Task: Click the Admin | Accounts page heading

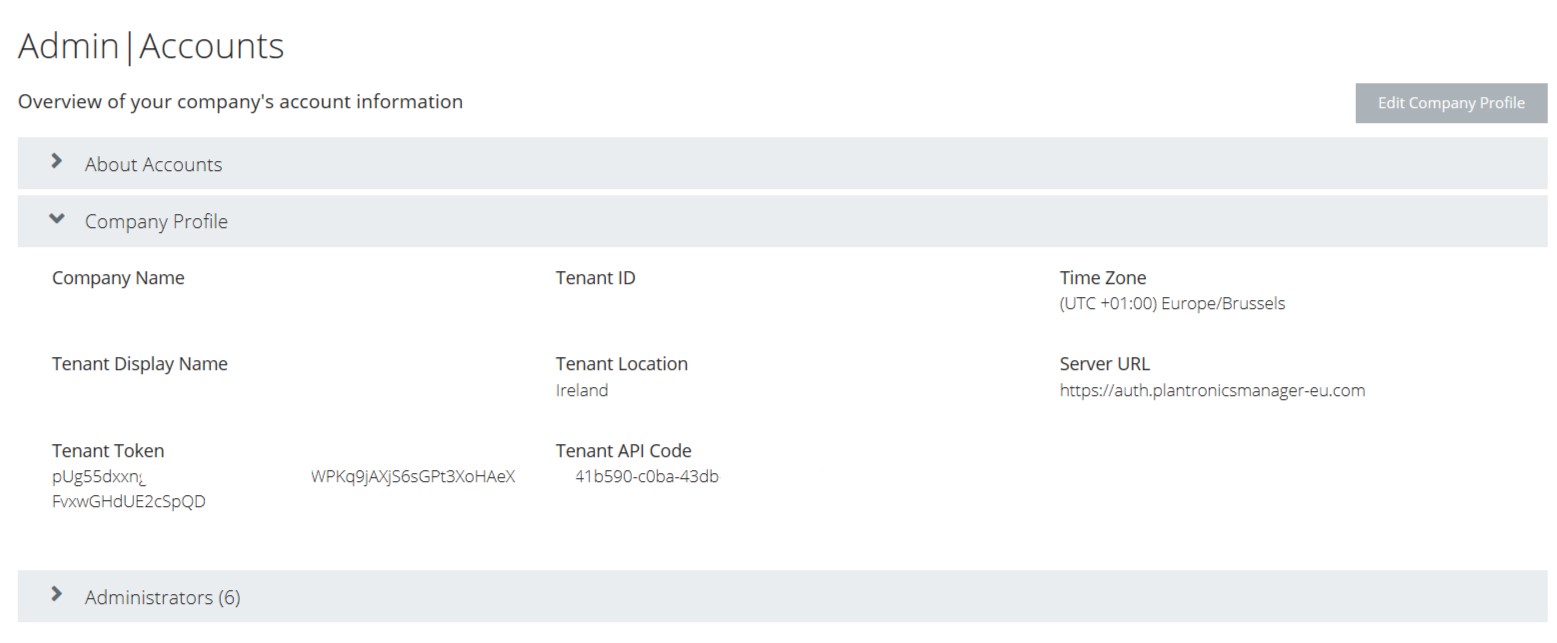Action: pos(151,46)
